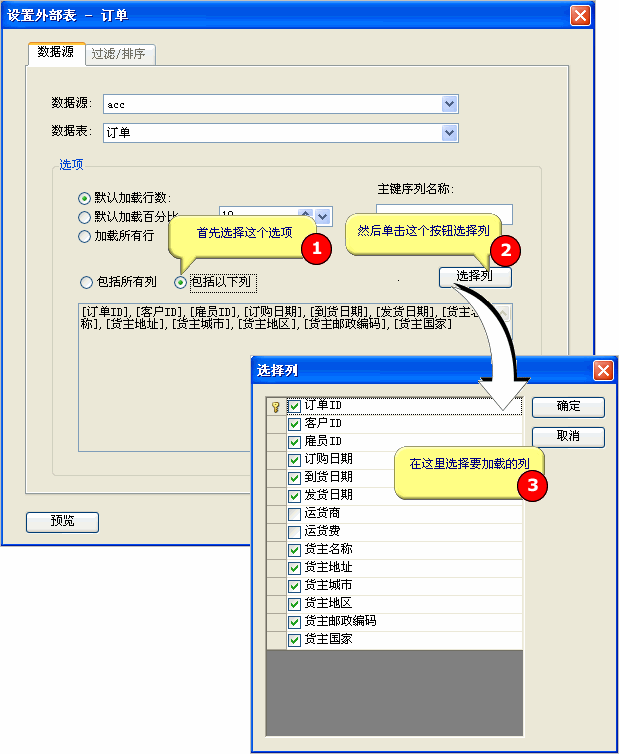This screenshot has width=619, height=754.
Task: Open the 数据表 dropdown list
Action: point(450,133)
